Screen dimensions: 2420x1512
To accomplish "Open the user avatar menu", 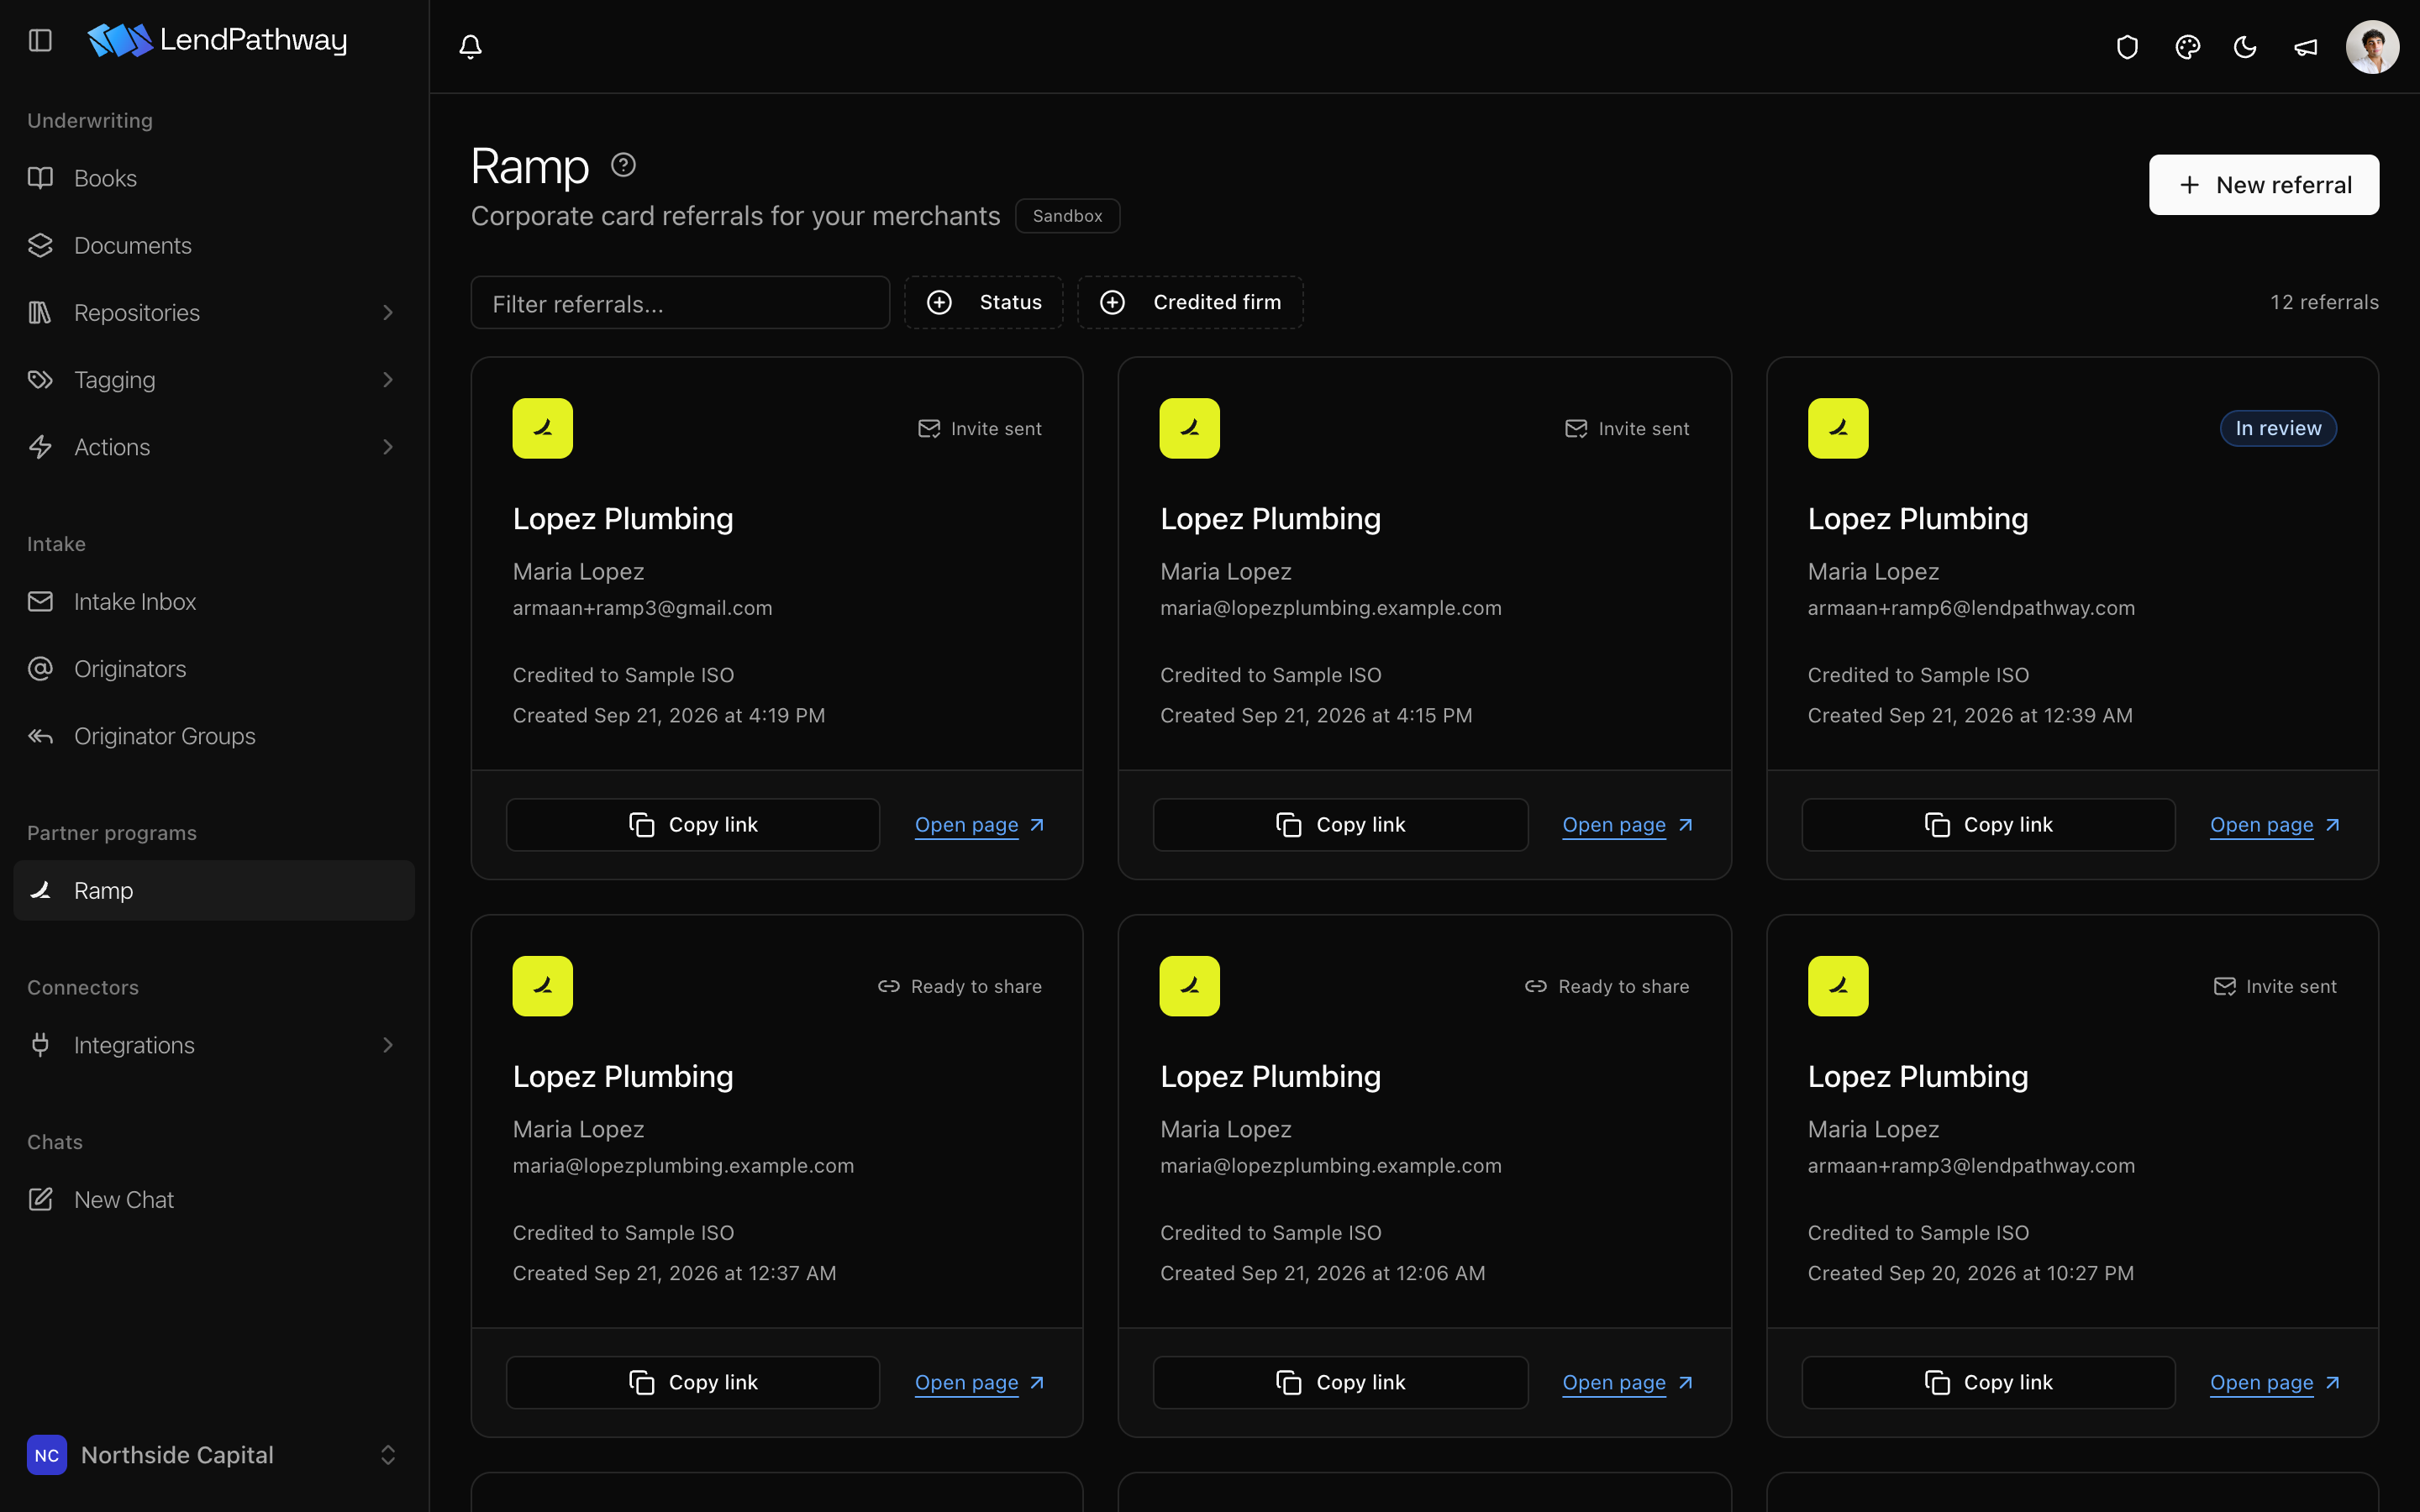I will coord(2372,47).
